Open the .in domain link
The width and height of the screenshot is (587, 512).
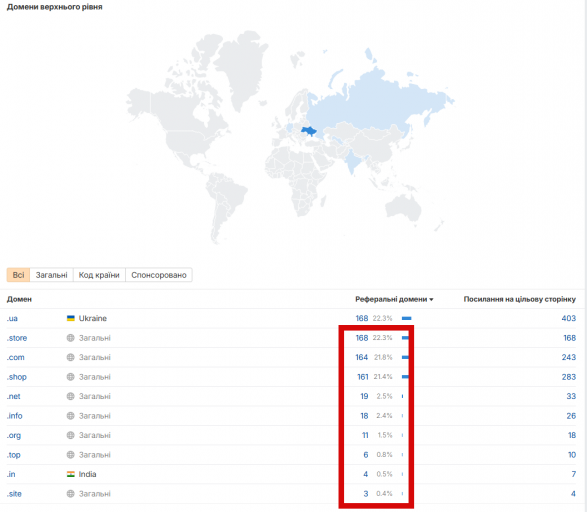[11, 474]
